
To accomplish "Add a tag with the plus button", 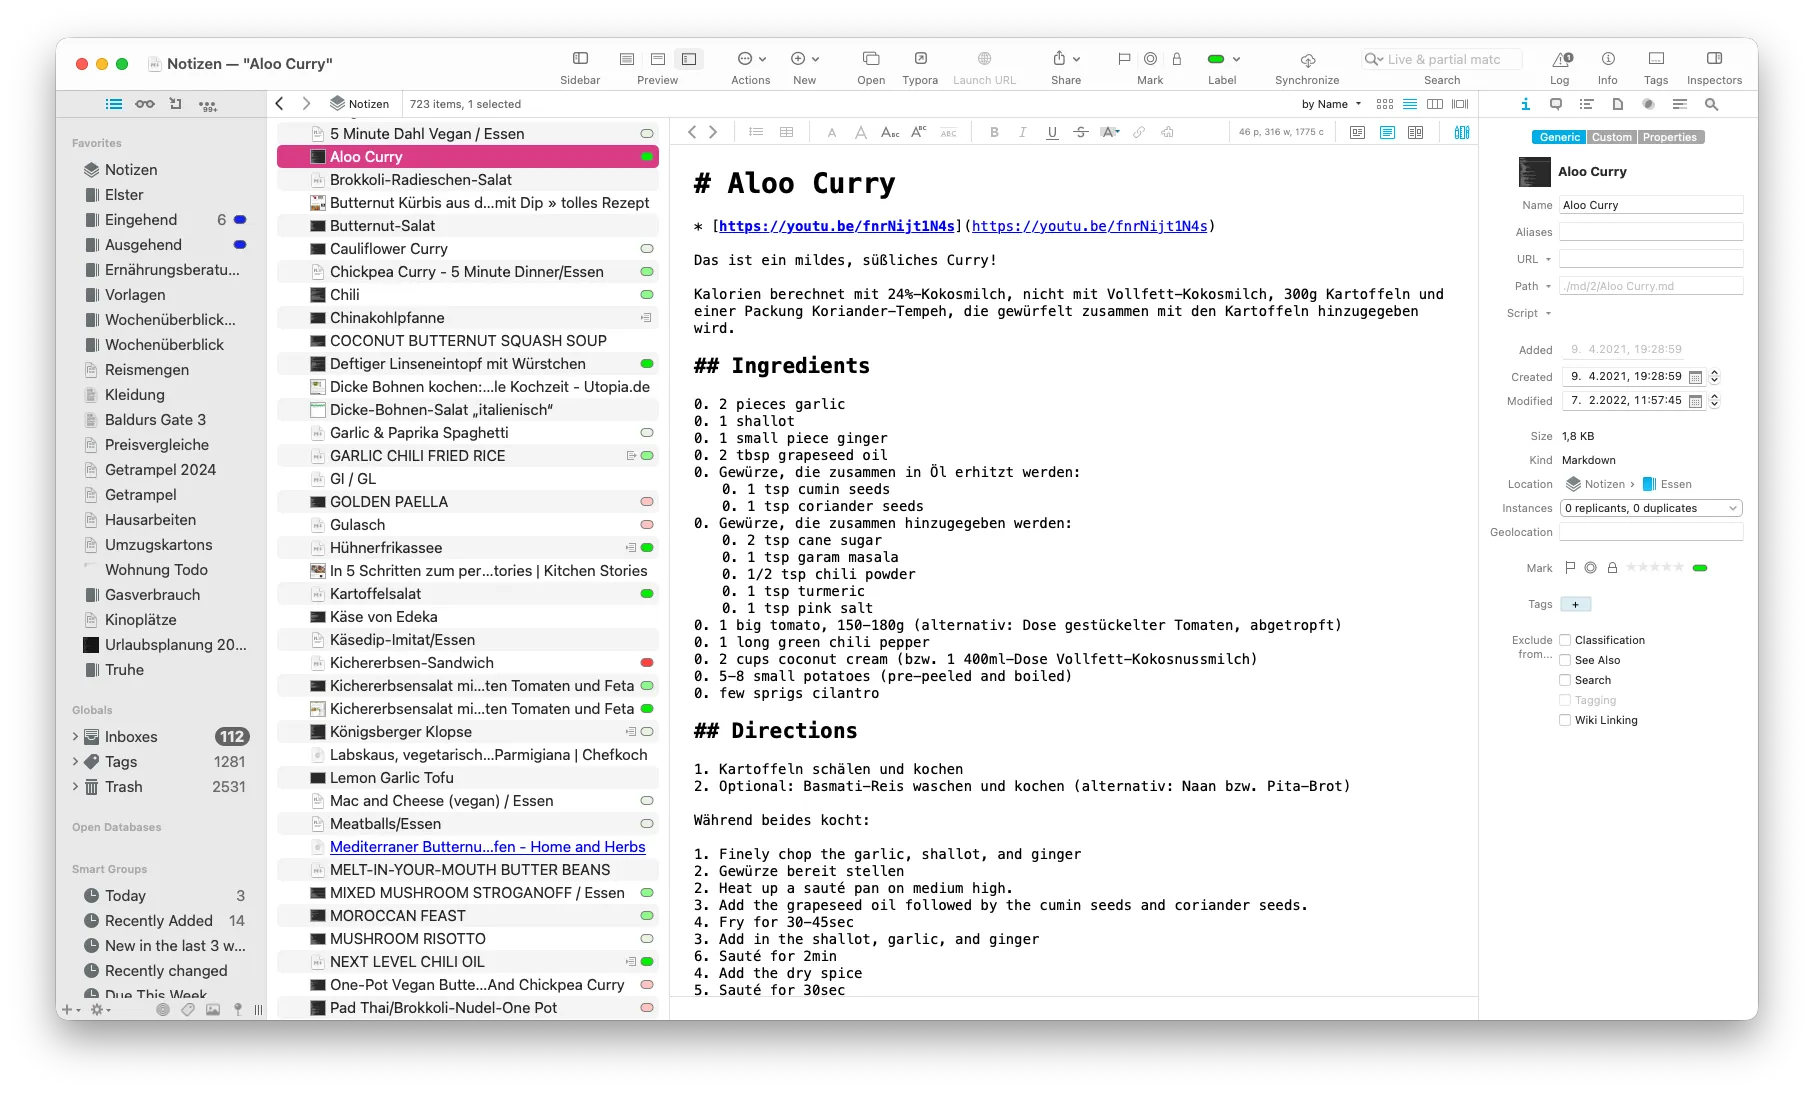I will [x=1575, y=604].
